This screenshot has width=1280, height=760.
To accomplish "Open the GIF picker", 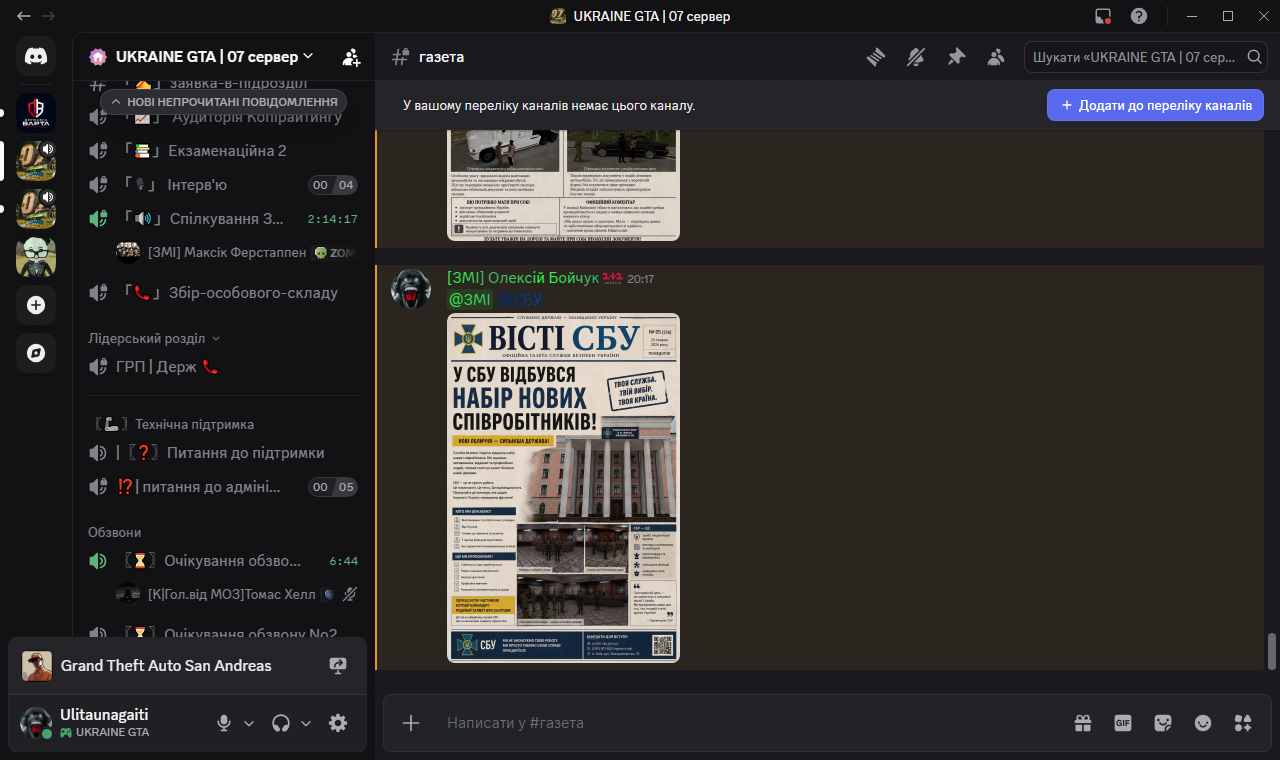I will (1123, 723).
